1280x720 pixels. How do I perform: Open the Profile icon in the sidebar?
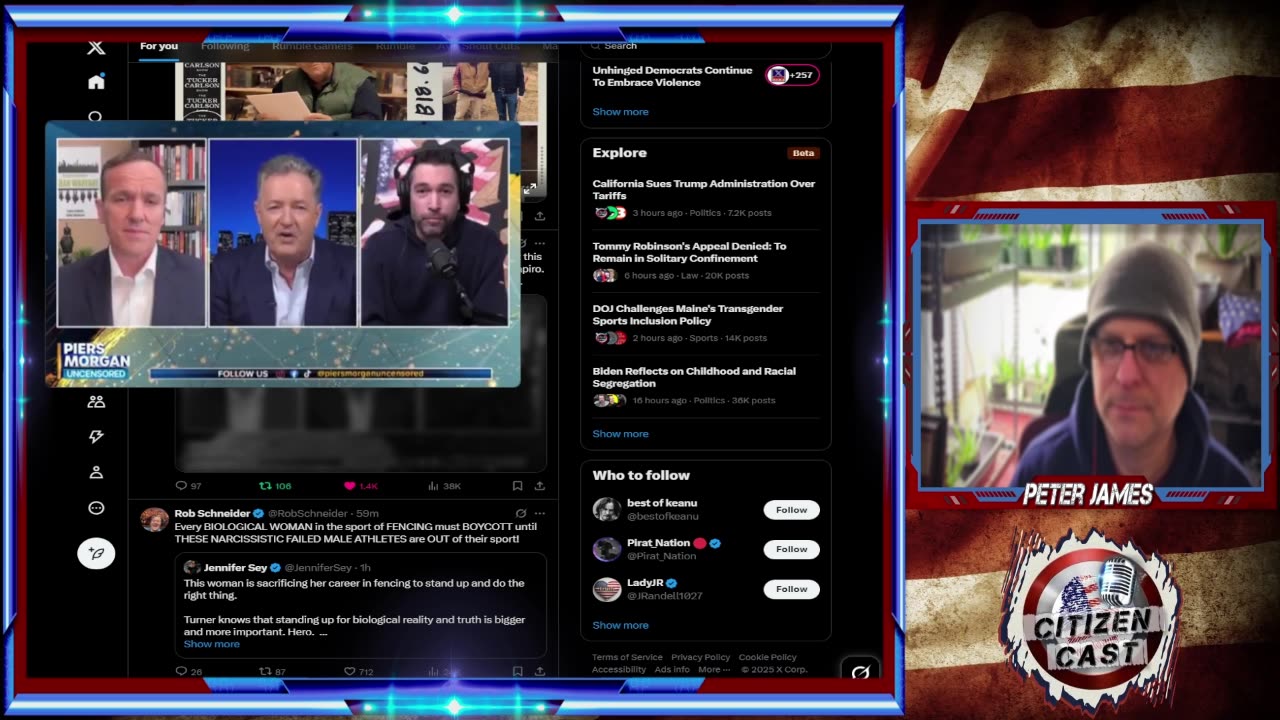tap(96, 472)
